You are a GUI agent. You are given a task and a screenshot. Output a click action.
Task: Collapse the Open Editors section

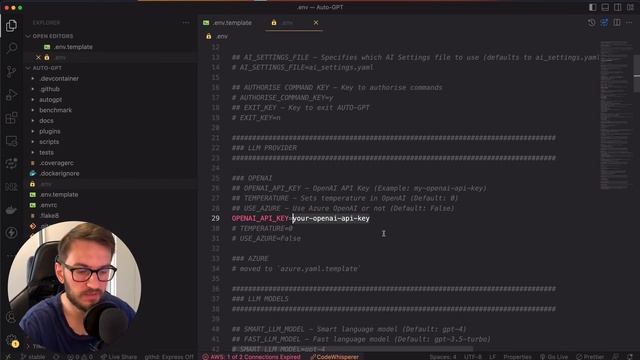click(52, 36)
